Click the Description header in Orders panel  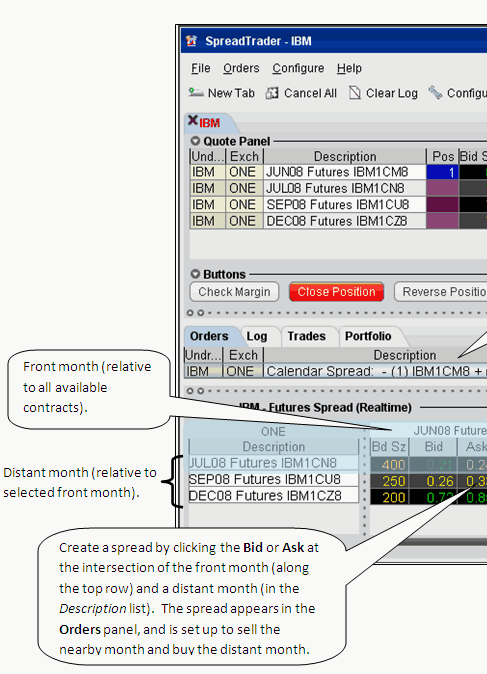click(375, 355)
